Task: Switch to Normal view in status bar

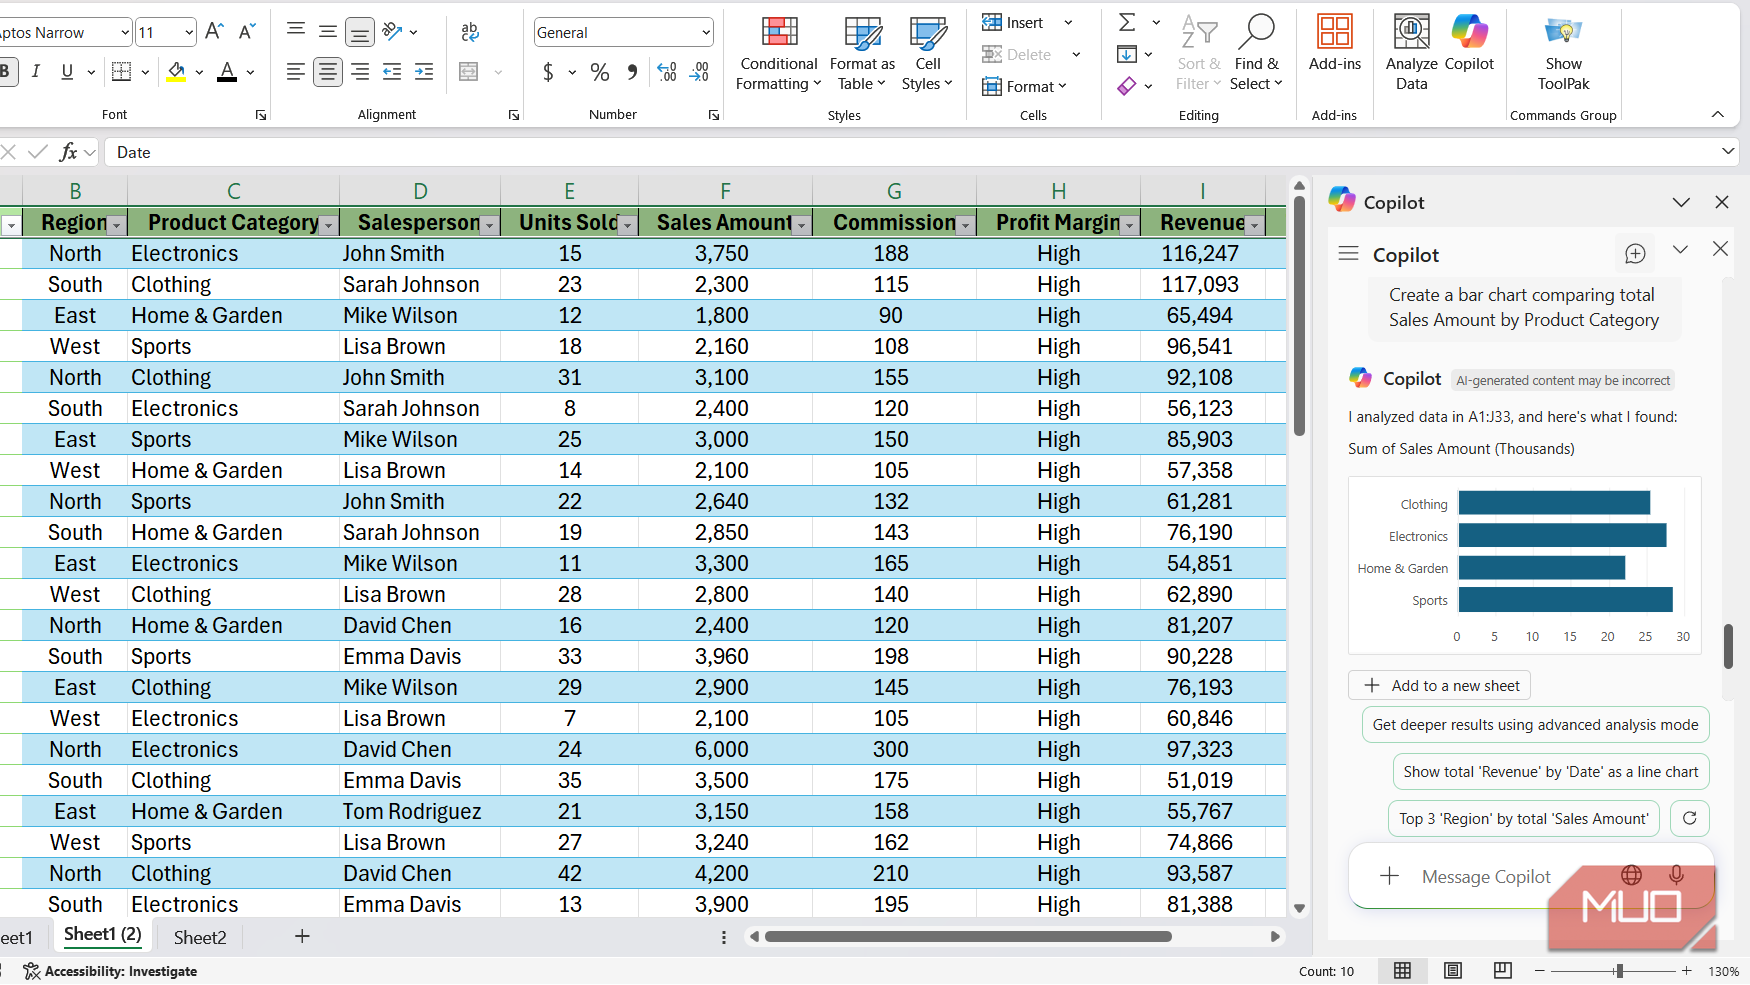Action: [1403, 971]
